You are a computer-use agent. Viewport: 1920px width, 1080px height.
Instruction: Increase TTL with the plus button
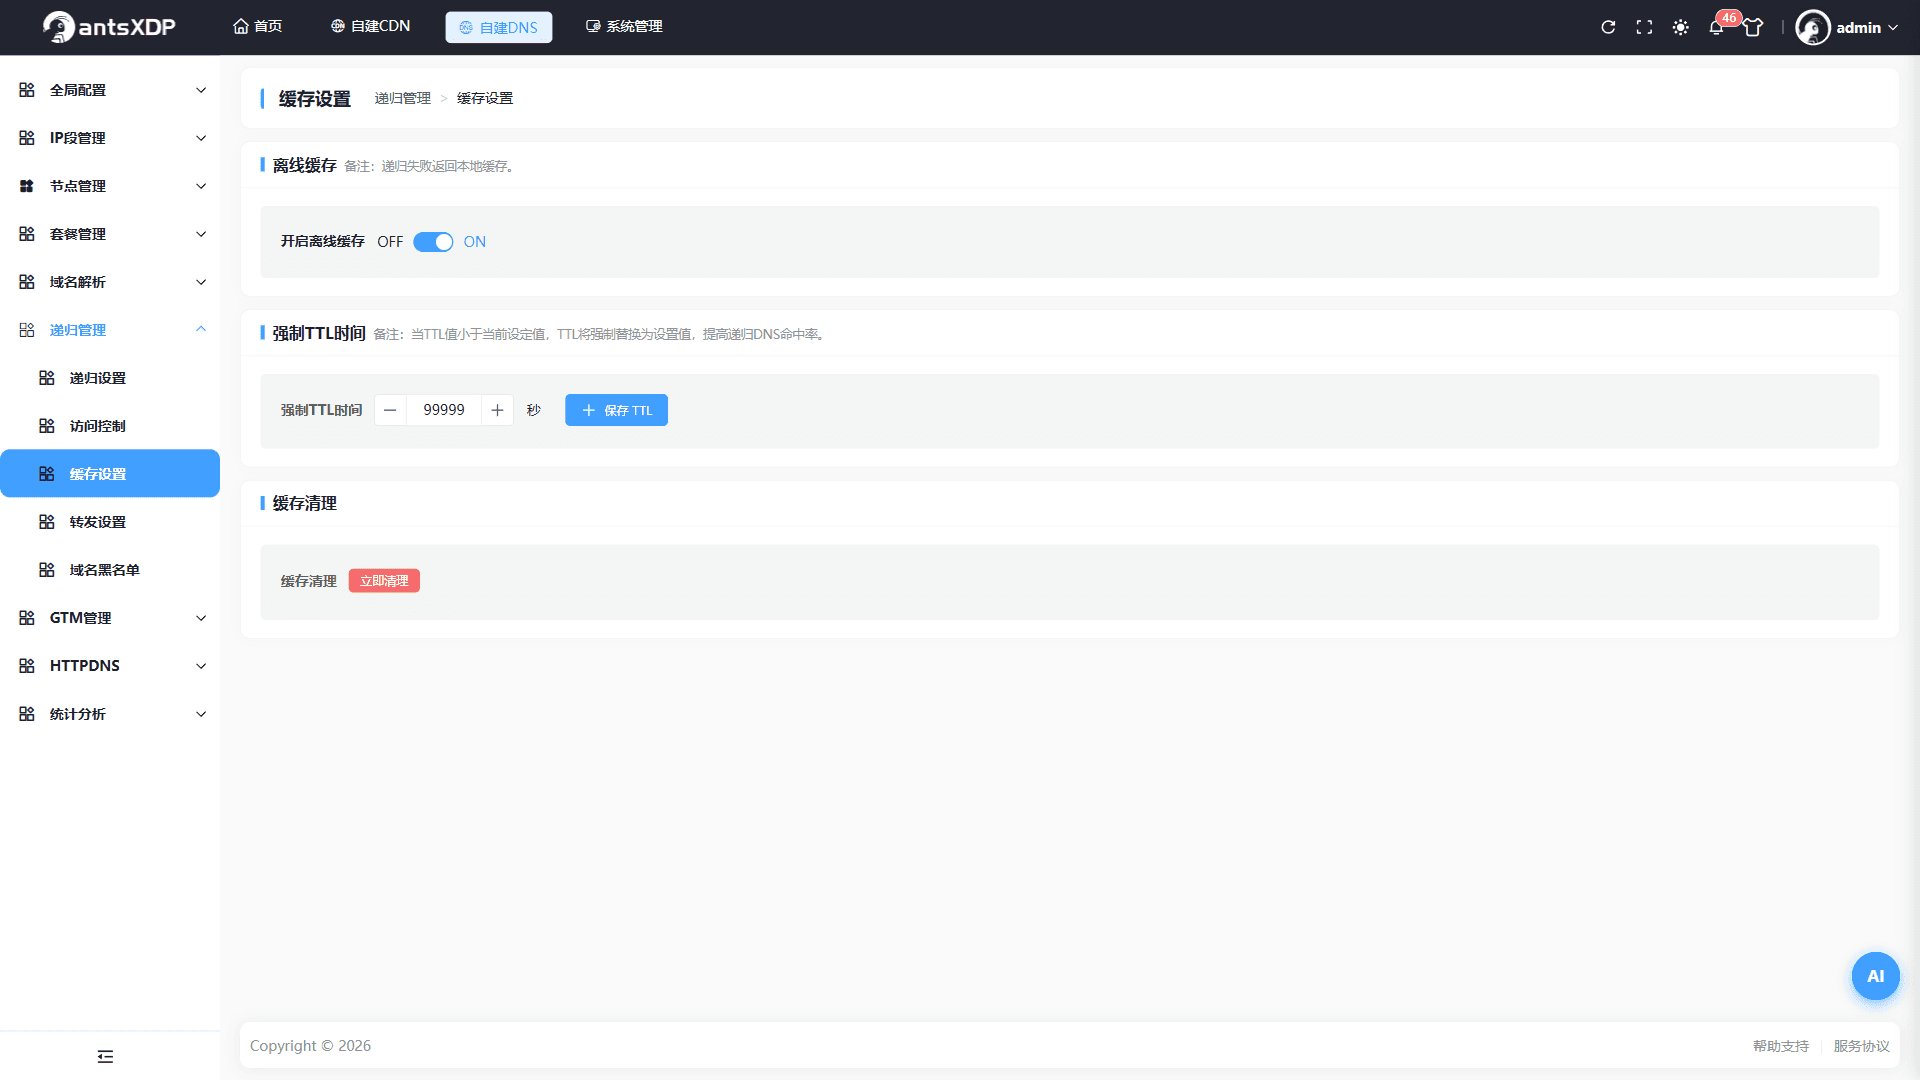497,410
